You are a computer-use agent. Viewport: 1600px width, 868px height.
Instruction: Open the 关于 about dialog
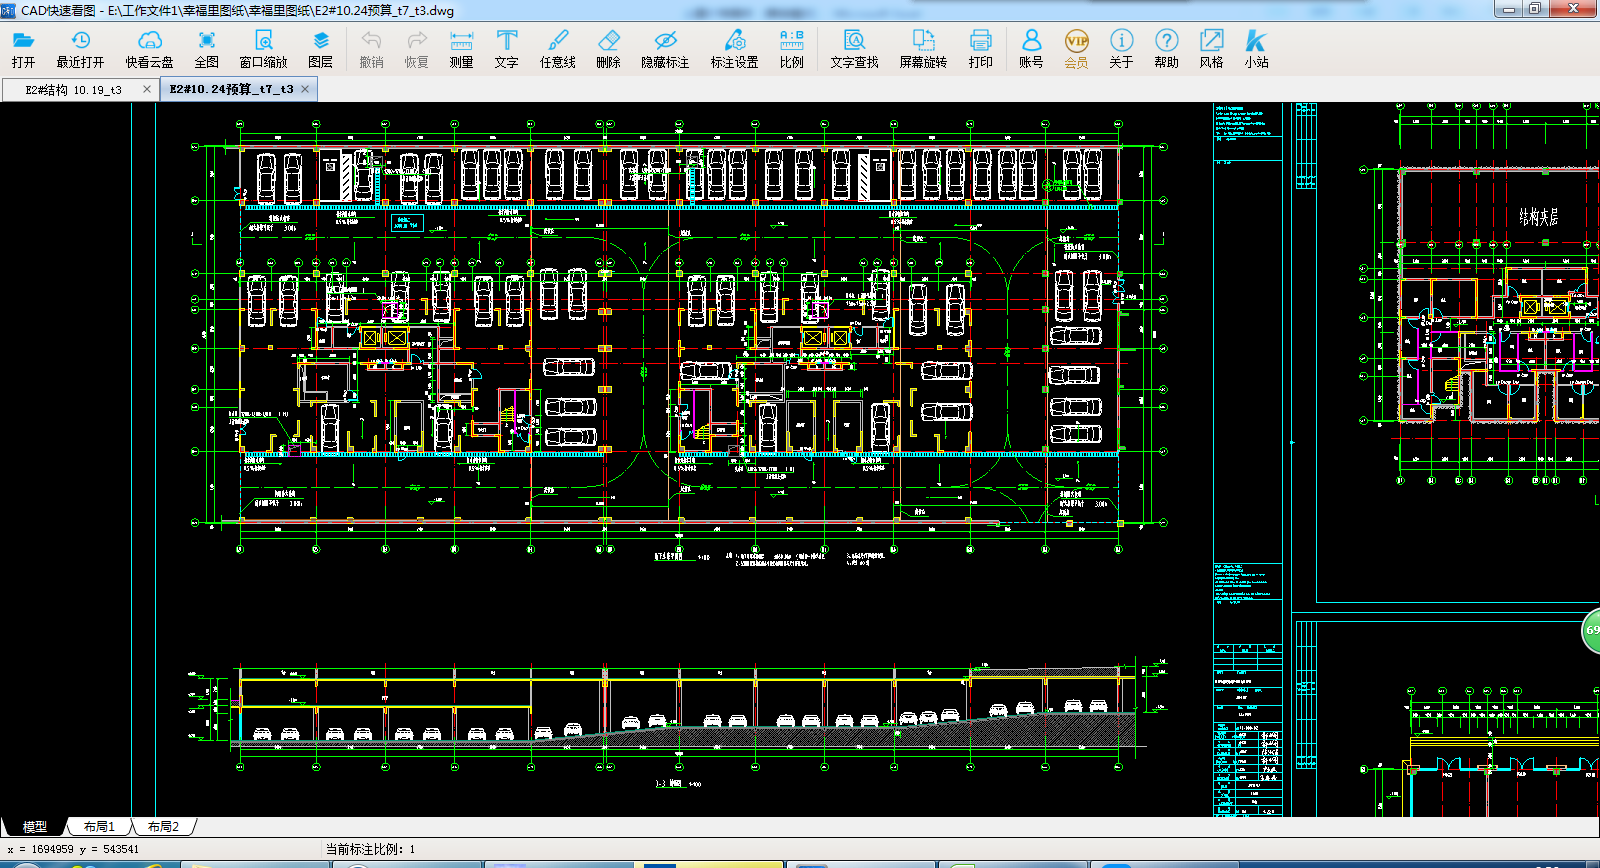coord(1121,49)
